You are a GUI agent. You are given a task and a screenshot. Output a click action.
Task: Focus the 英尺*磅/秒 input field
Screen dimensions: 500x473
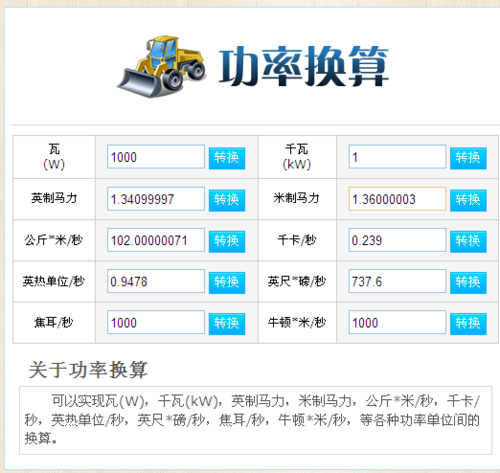pos(397,281)
